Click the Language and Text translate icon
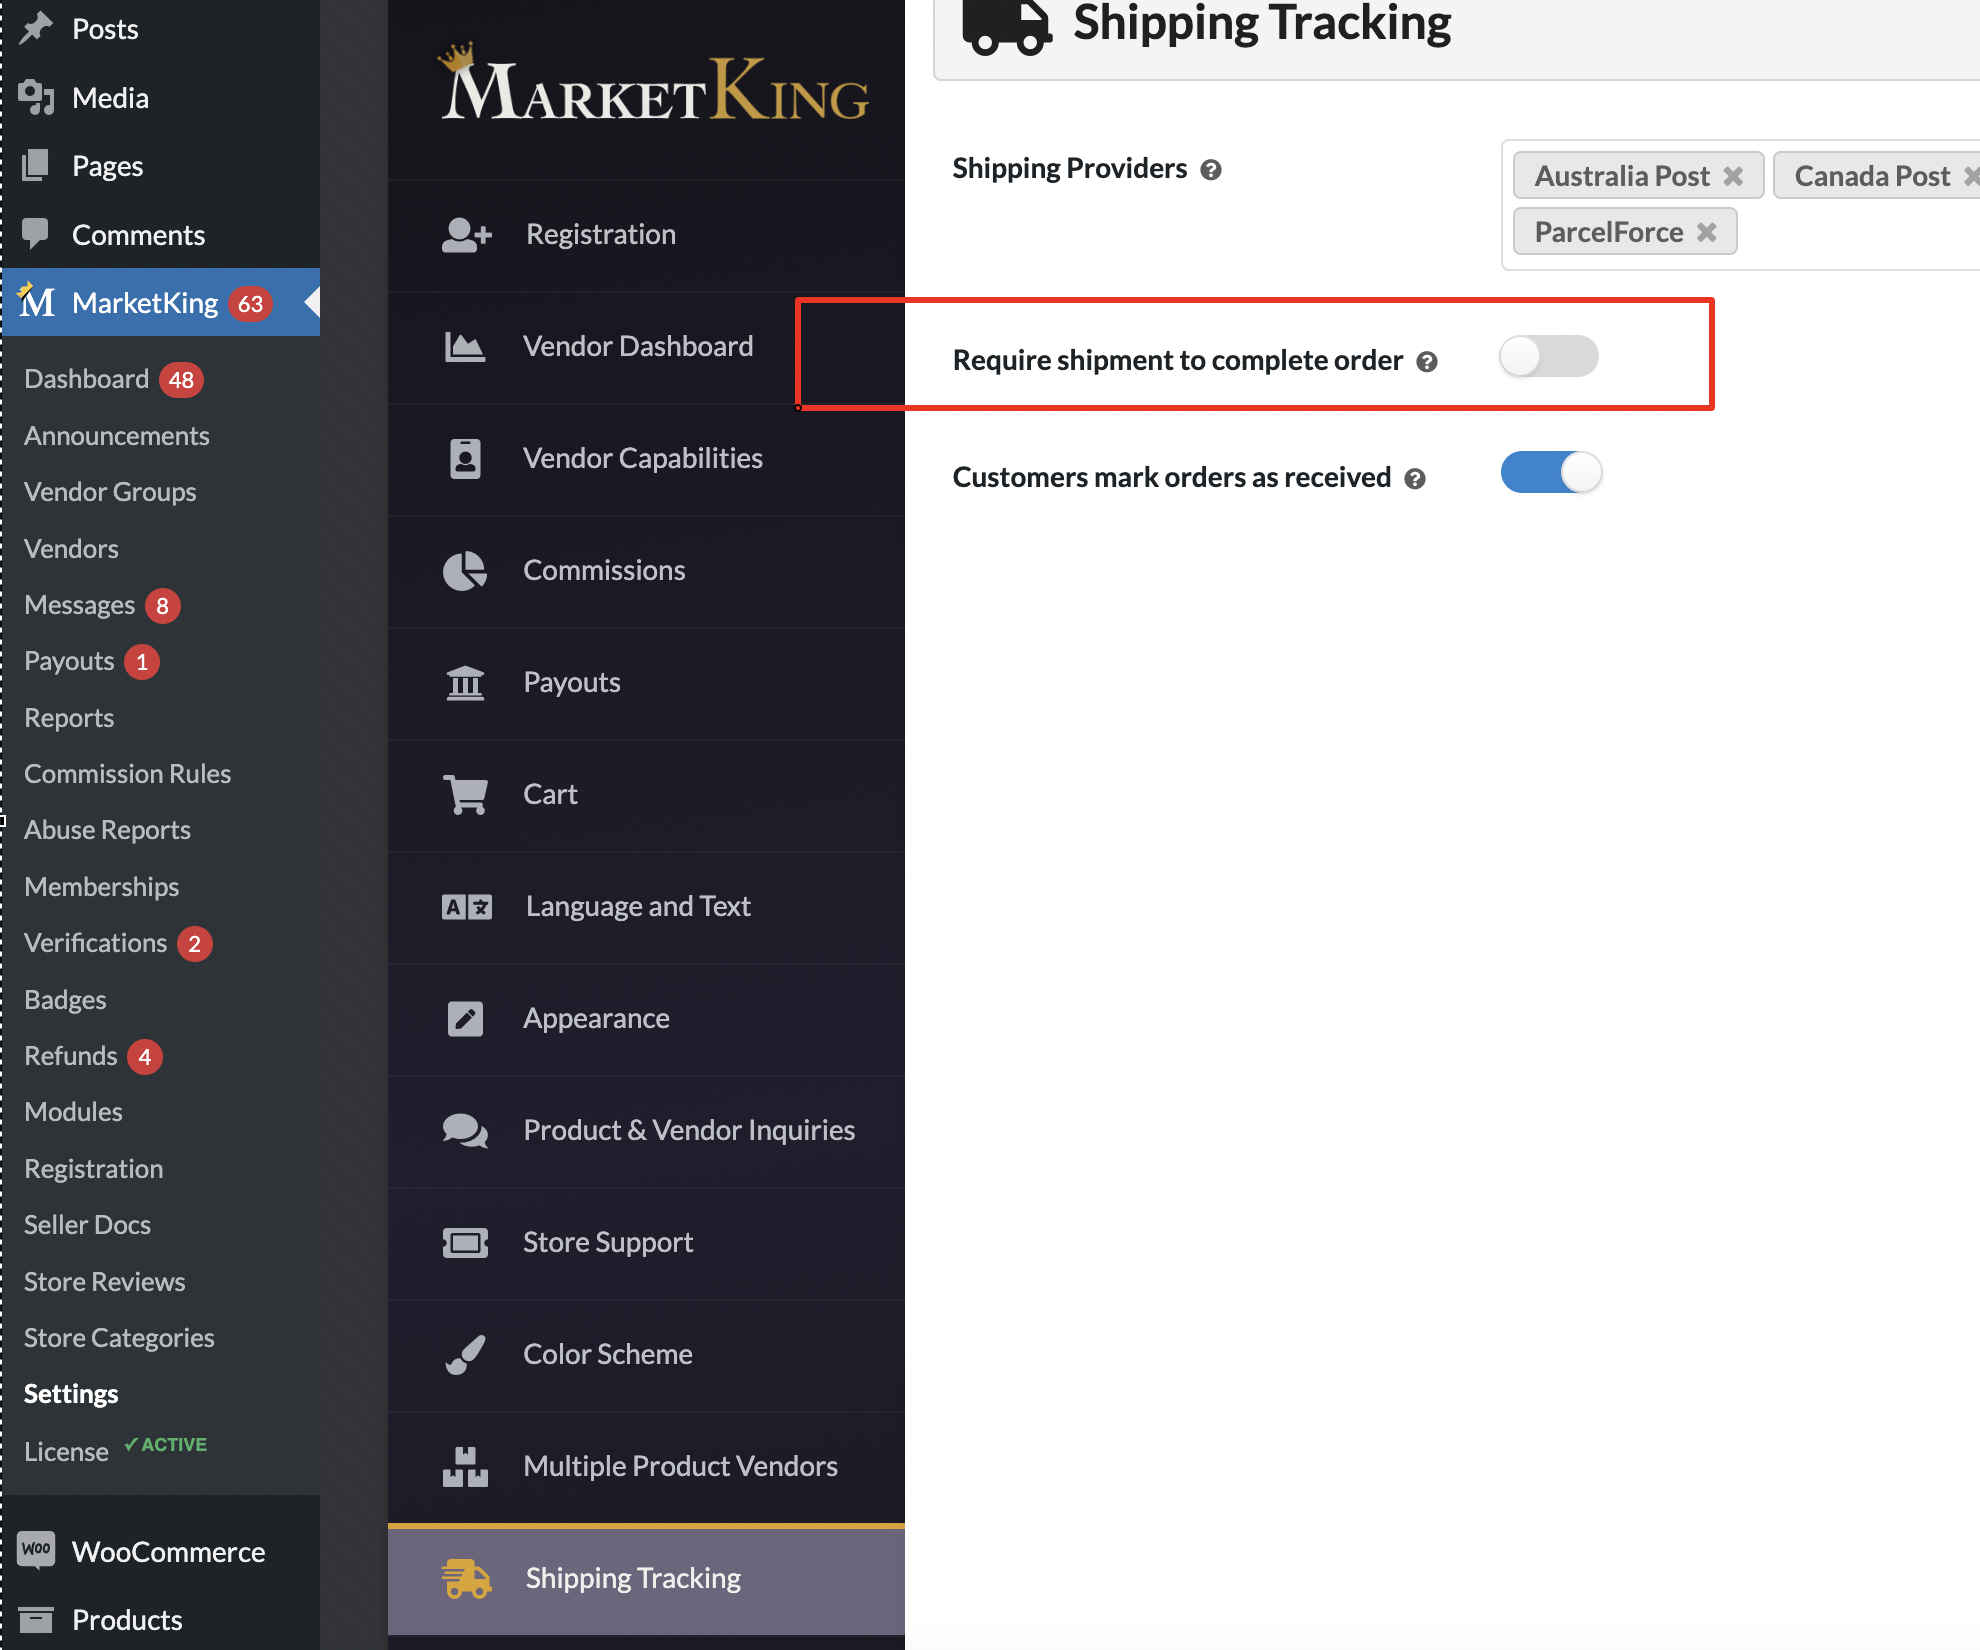 (x=466, y=907)
